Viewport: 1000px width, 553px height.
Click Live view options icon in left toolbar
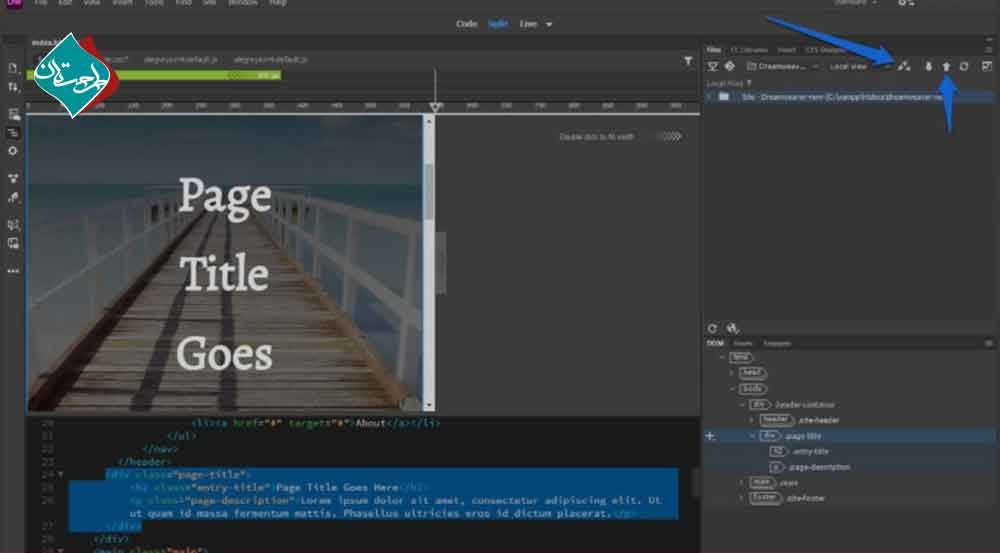13,114
